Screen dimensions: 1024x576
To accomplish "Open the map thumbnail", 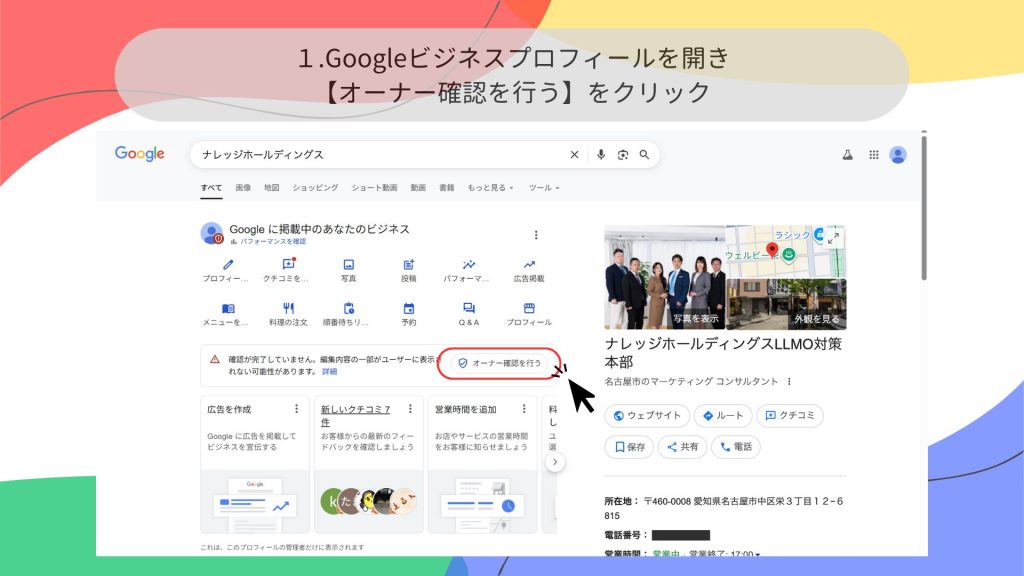I will point(785,251).
